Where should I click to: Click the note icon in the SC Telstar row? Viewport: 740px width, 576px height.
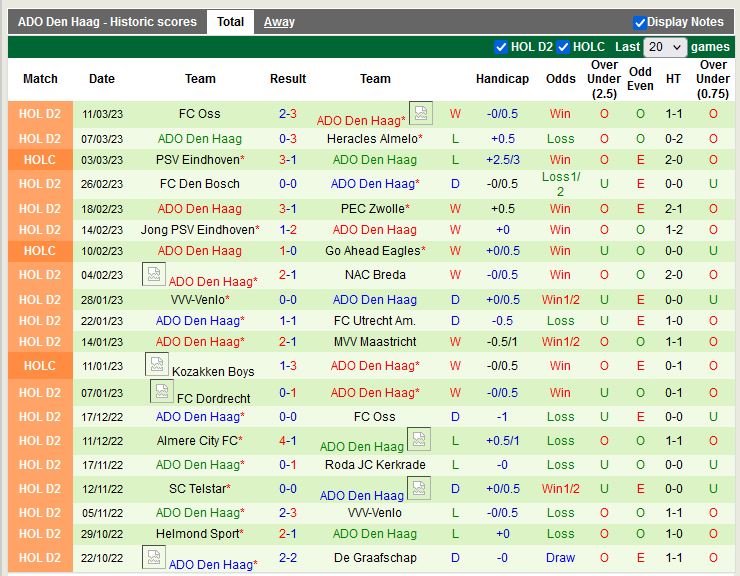[x=419, y=488]
